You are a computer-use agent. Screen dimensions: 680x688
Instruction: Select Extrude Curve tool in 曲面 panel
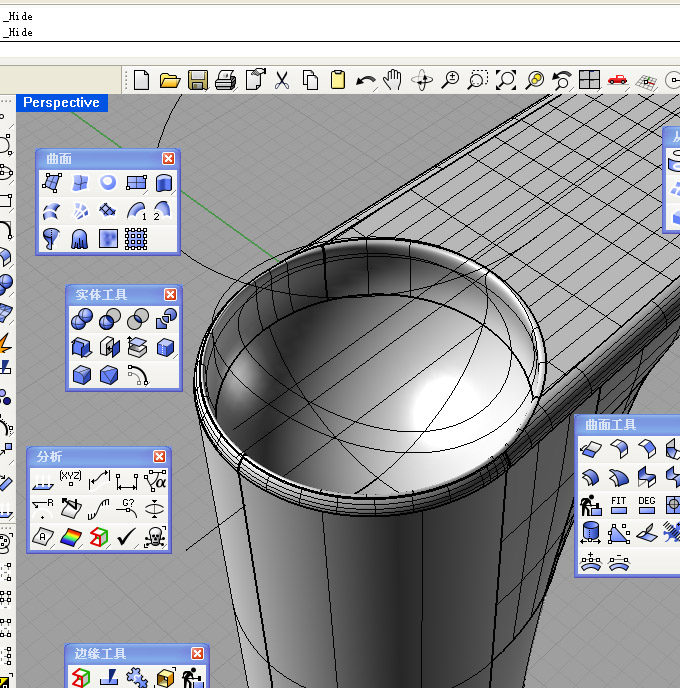[164, 183]
